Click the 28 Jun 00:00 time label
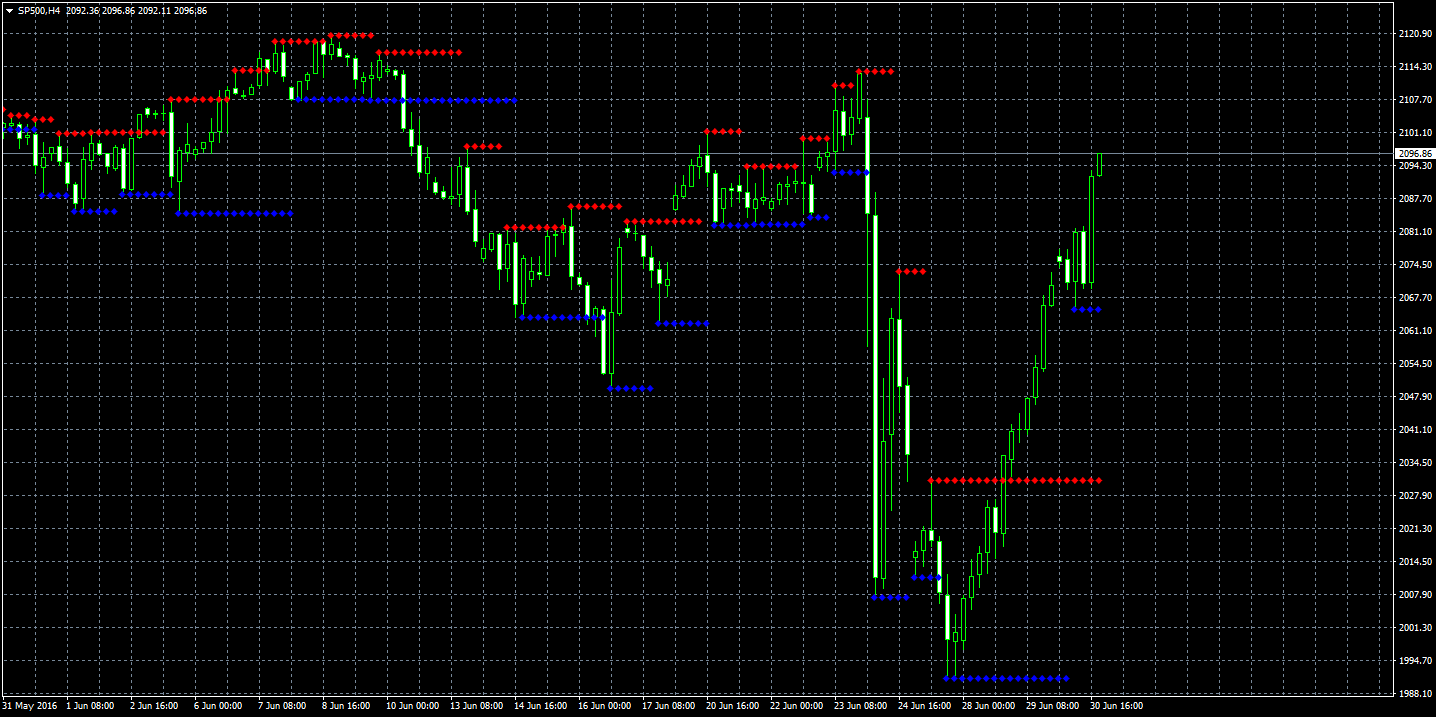This screenshot has height=717, width=1436. (988, 706)
